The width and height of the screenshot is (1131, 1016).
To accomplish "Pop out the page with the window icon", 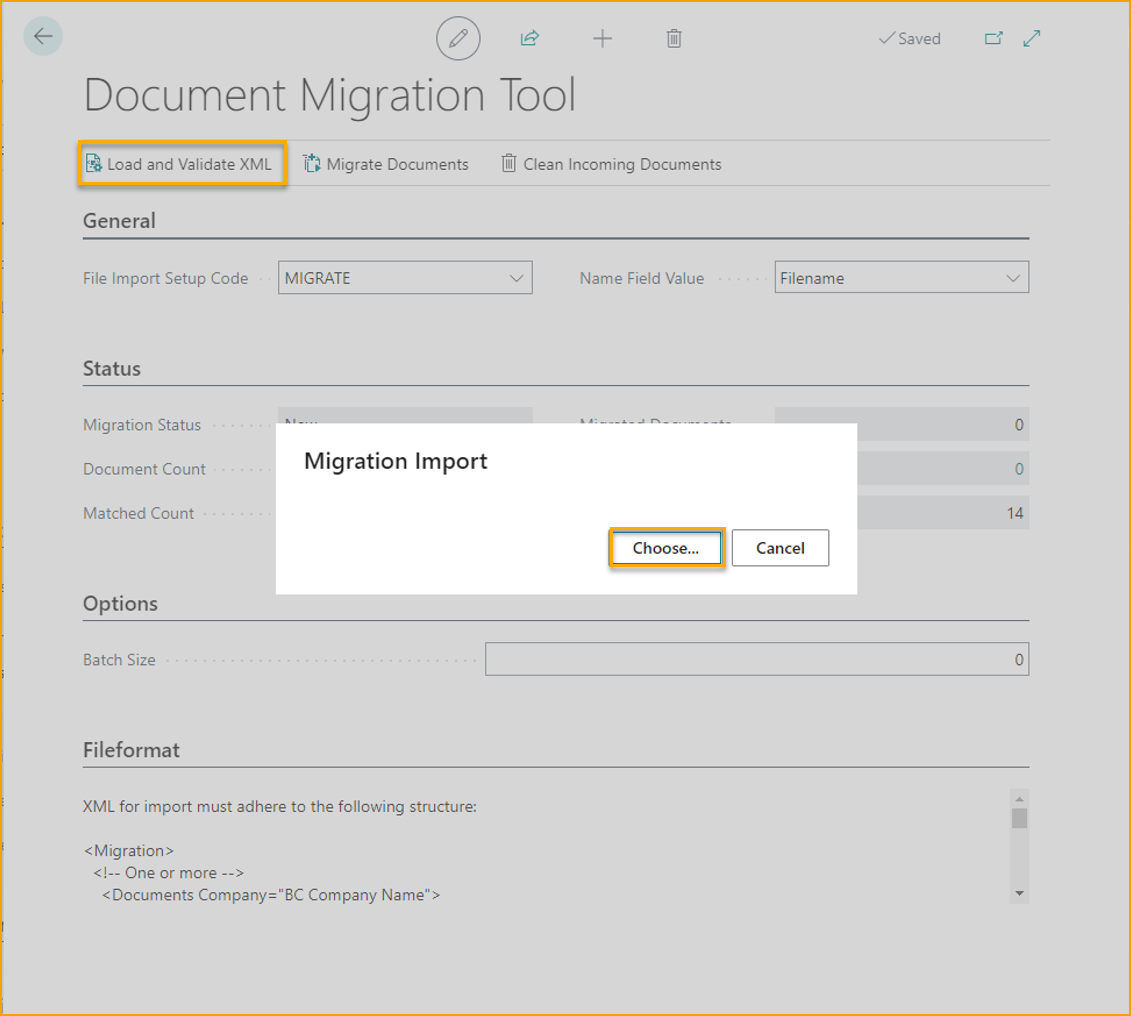I will point(994,37).
